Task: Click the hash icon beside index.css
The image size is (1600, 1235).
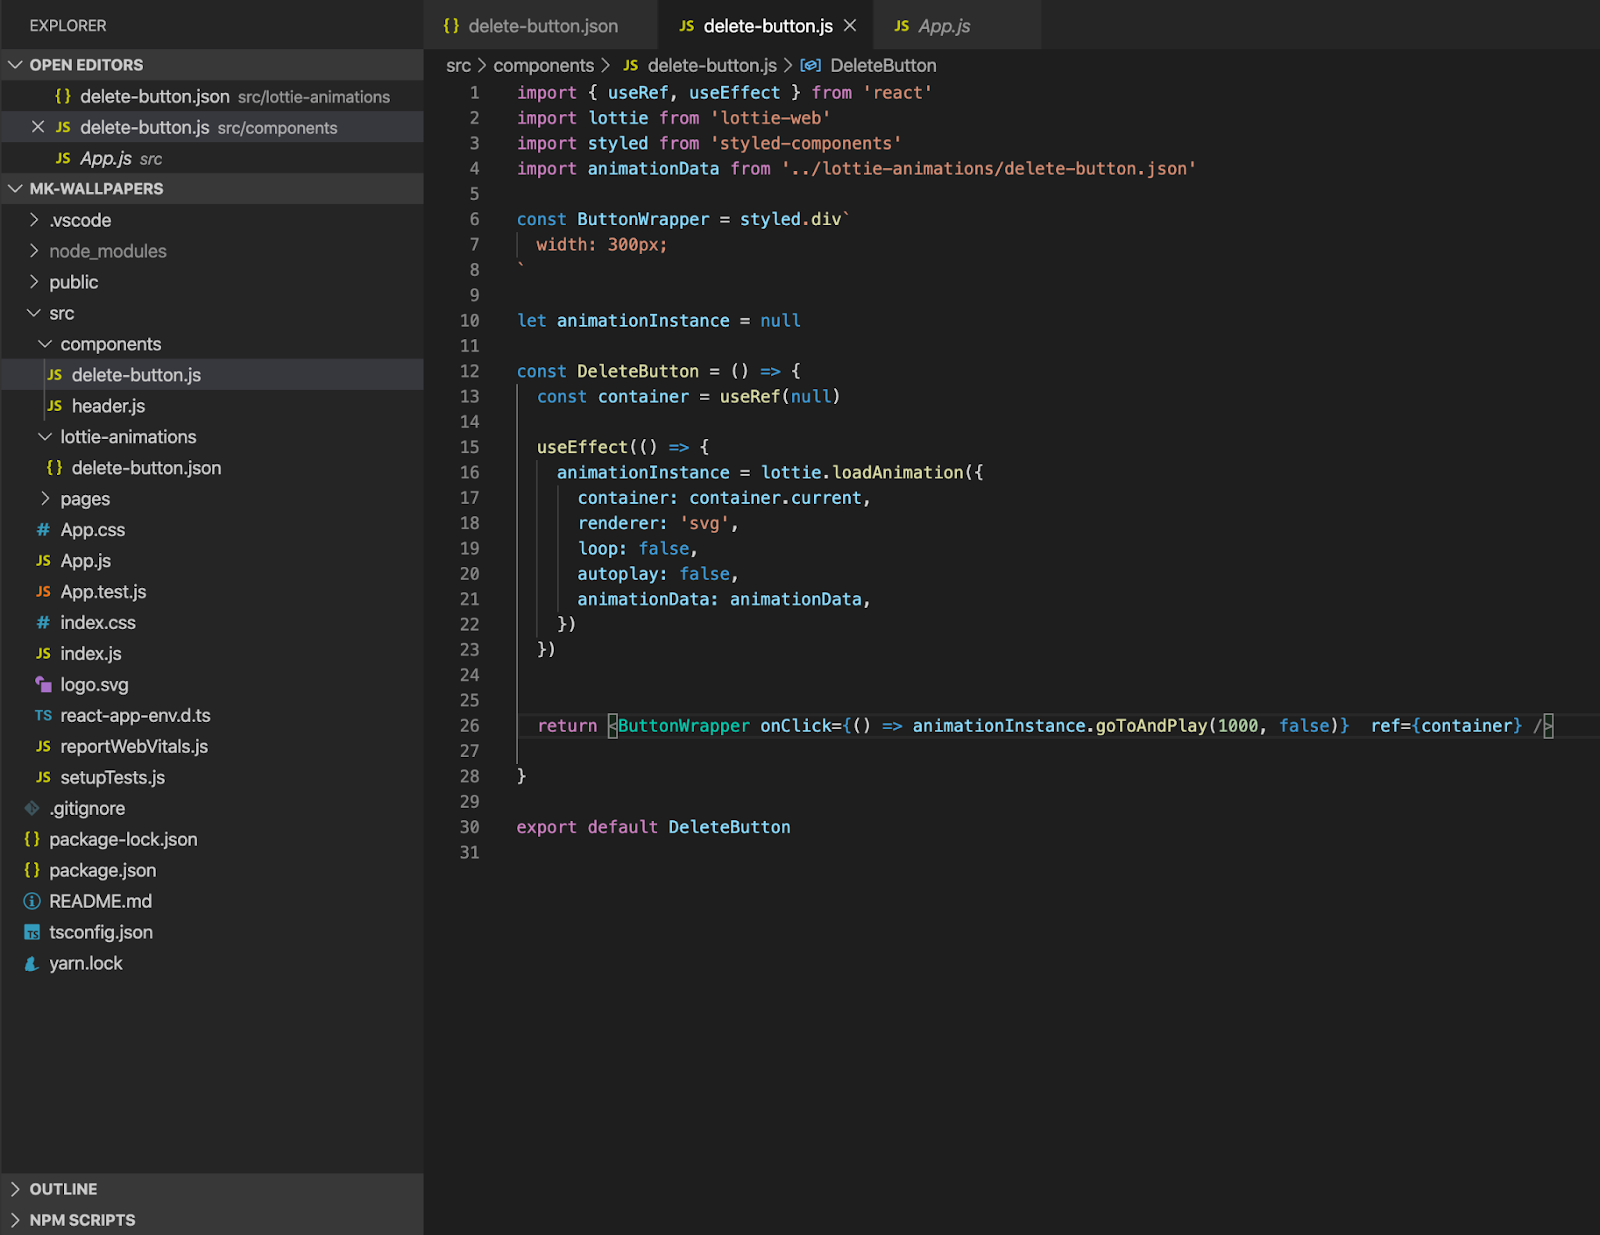Action: (42, 622)
